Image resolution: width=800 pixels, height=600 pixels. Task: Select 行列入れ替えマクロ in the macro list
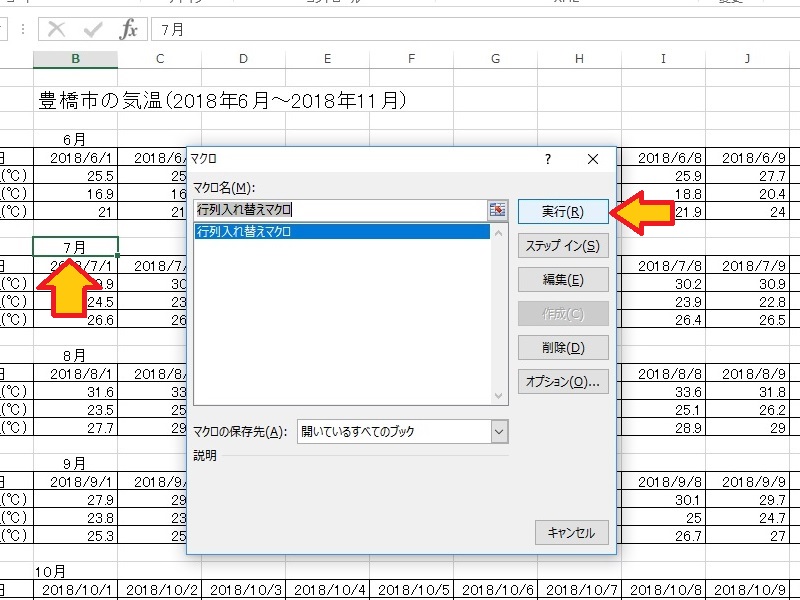(340, 232)
